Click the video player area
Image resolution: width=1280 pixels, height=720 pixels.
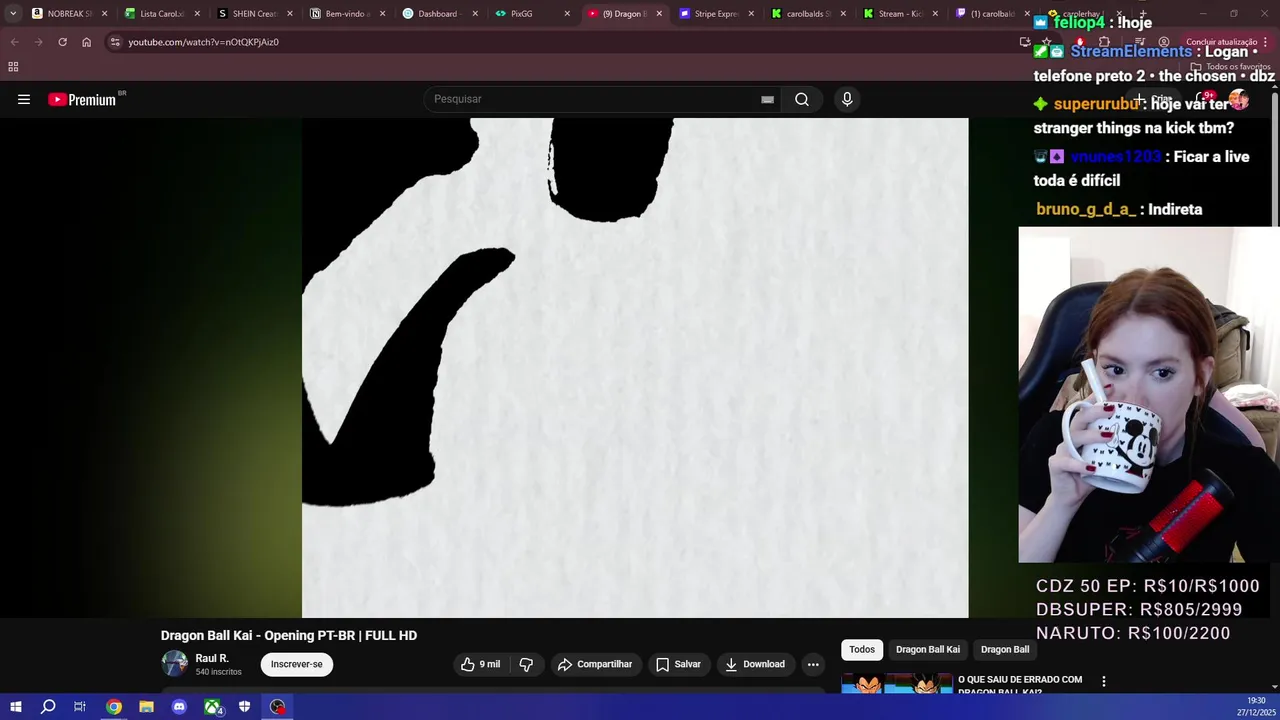click(x=635, y=368)
